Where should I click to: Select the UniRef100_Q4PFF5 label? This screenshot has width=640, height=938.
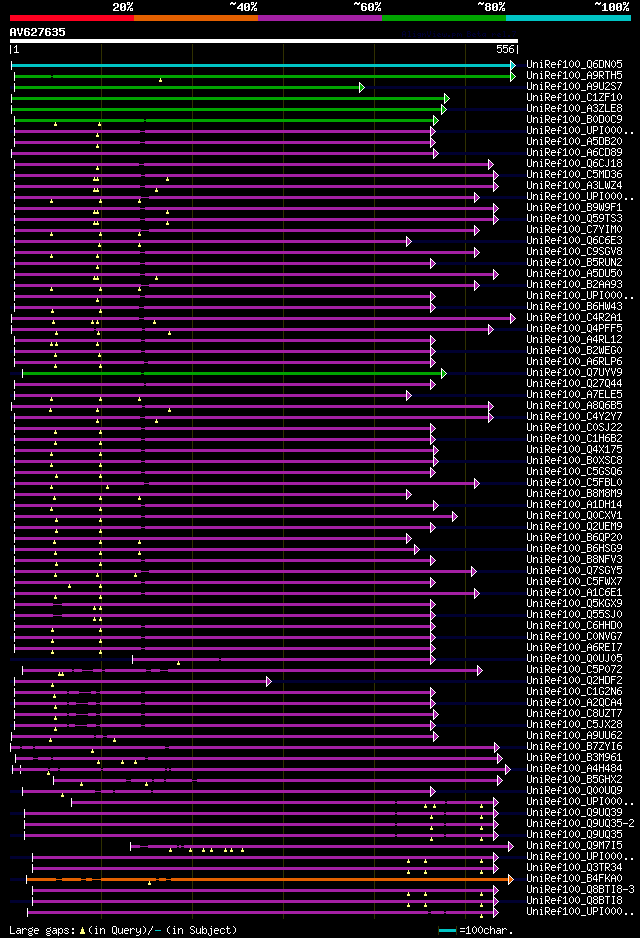point(574,328)
